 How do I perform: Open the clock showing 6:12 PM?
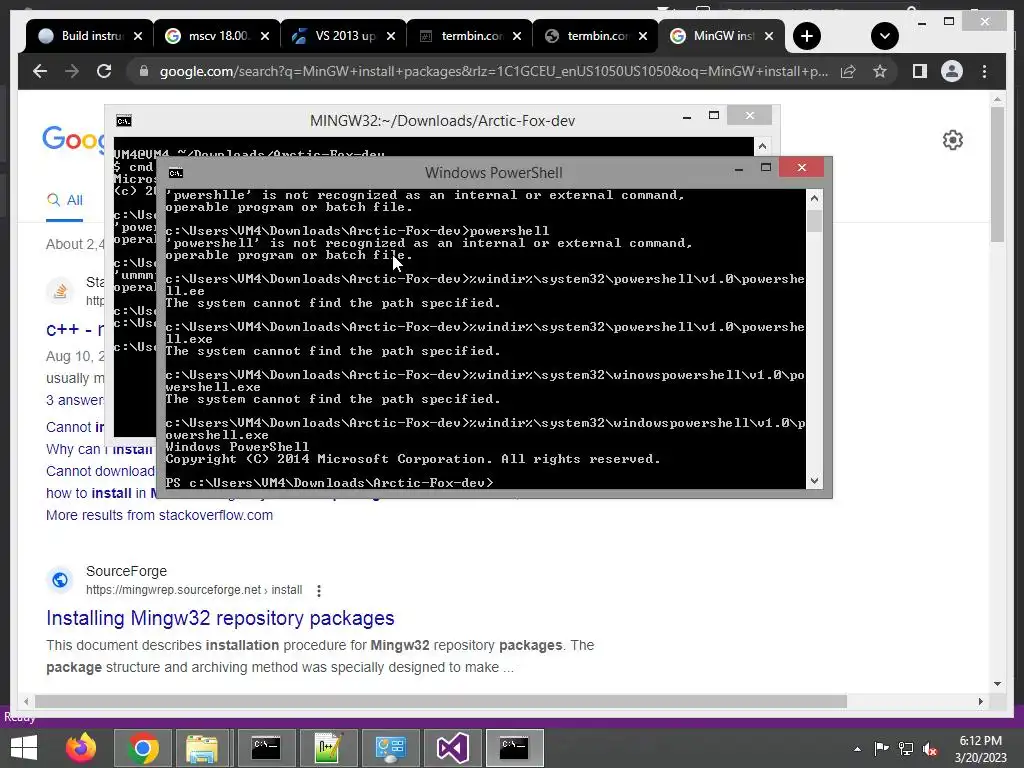coord(980,749)
